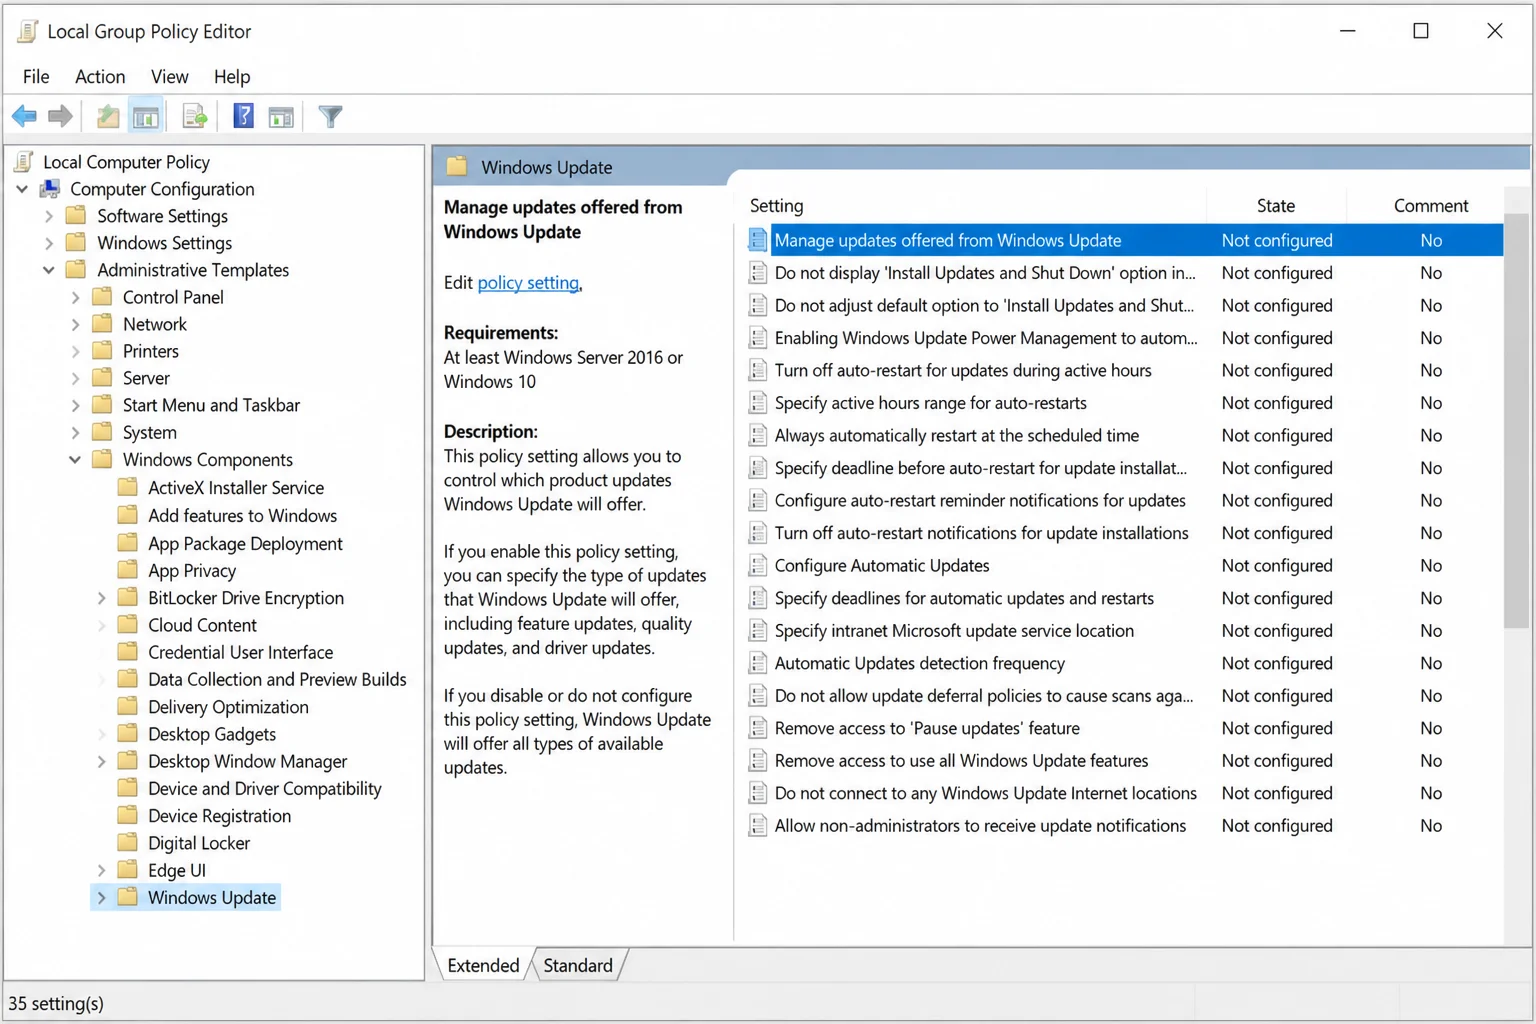Click the Forward arrow toolbar icon
The height and width of the screenshot is (1024, 1536).
[x=60, y=116]
